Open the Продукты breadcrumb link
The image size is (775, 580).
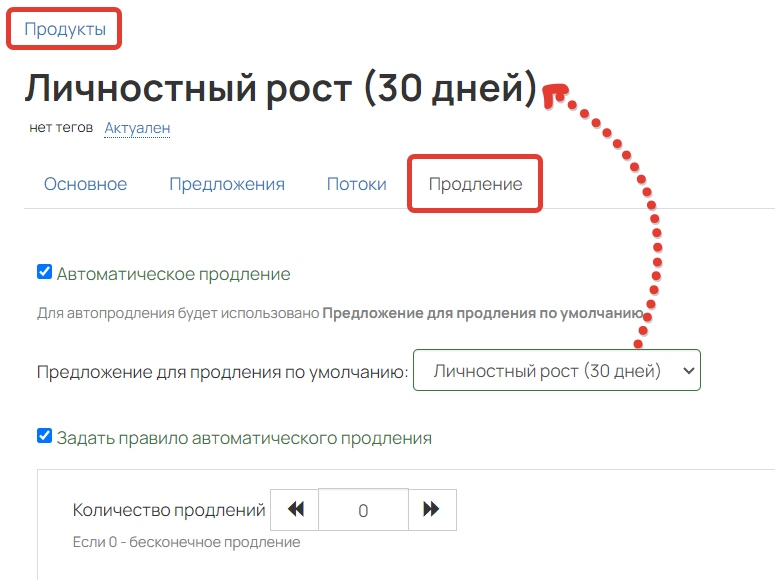(65, 29)
